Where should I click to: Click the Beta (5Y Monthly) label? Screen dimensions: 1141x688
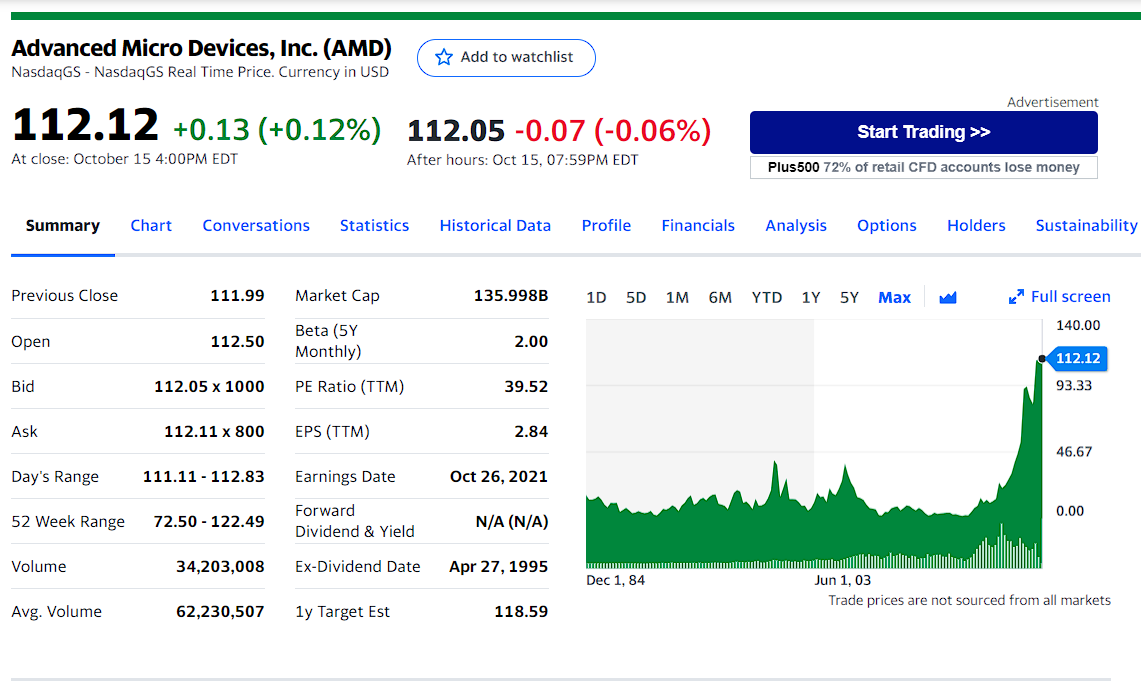coord(328,341)
